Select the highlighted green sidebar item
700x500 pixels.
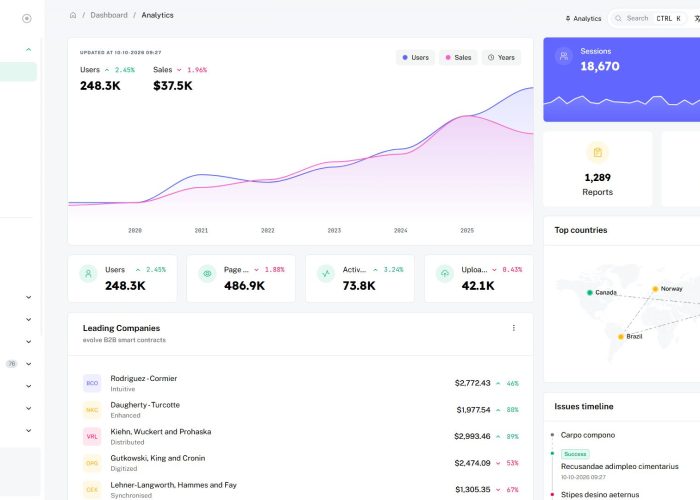(18, 72)
